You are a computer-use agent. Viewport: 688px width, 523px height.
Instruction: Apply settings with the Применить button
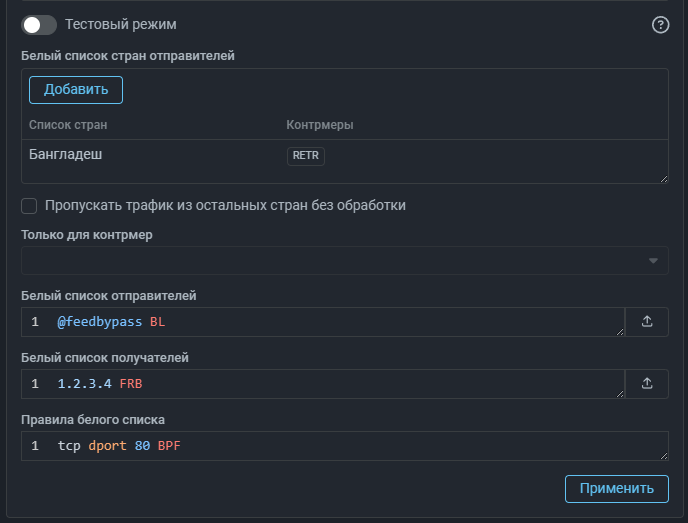(617, 489)
